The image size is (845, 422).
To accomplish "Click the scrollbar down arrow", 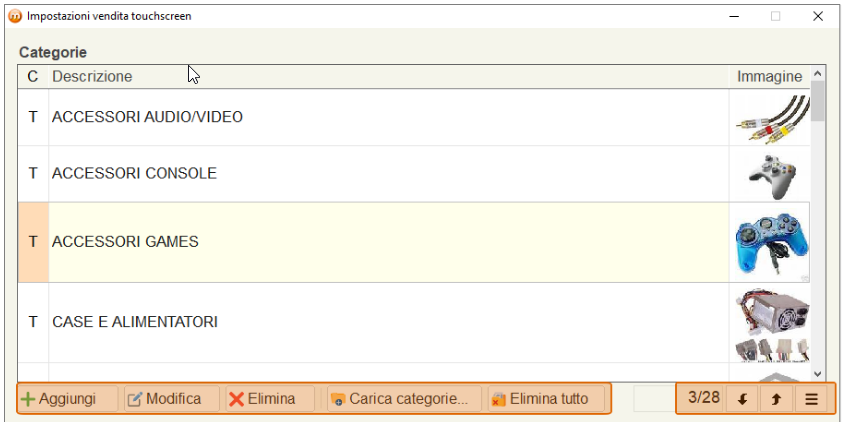I will point(818,373).
